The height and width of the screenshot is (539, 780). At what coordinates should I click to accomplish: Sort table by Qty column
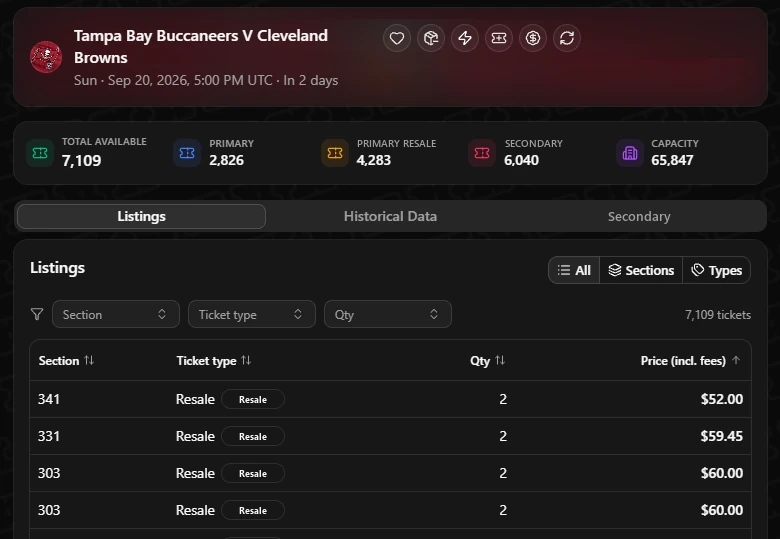[x=488, y=360]
